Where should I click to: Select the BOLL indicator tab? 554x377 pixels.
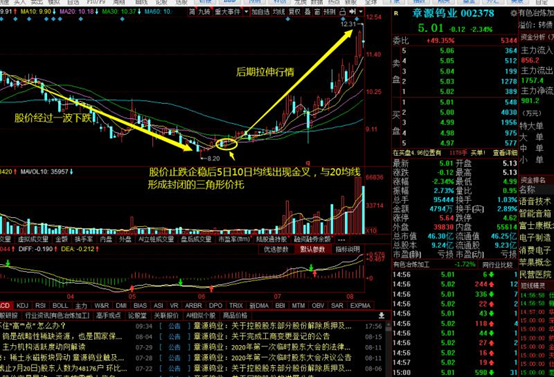coord(60,305)
